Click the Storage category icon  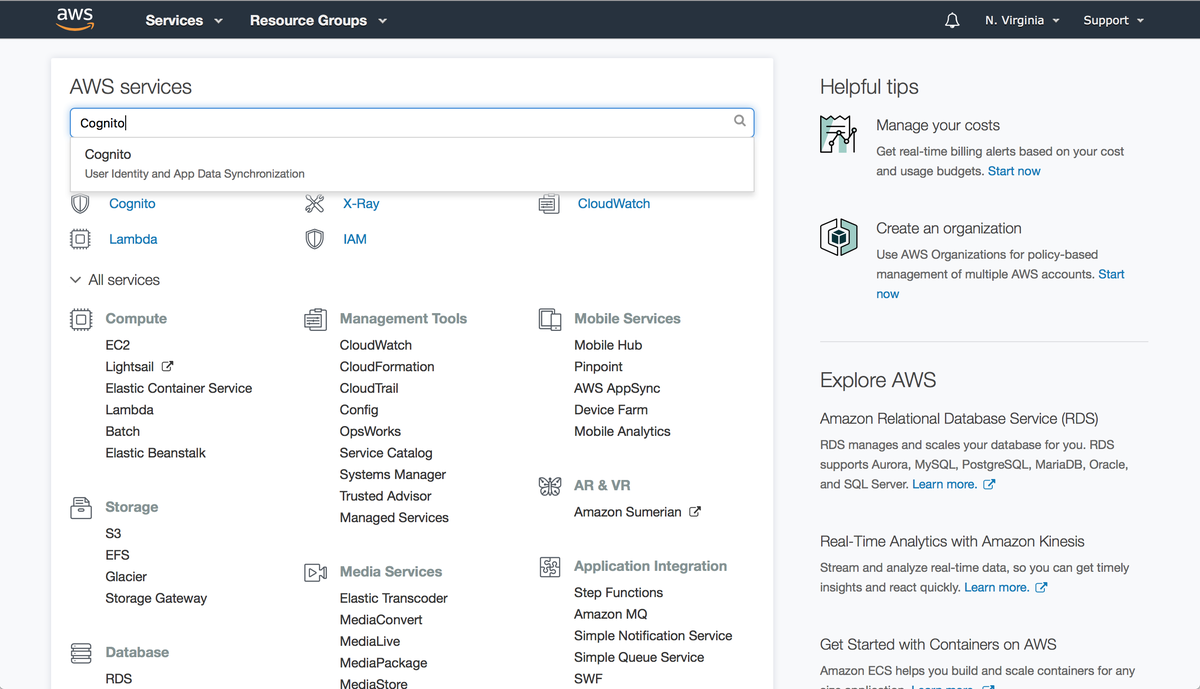point(80,507)
